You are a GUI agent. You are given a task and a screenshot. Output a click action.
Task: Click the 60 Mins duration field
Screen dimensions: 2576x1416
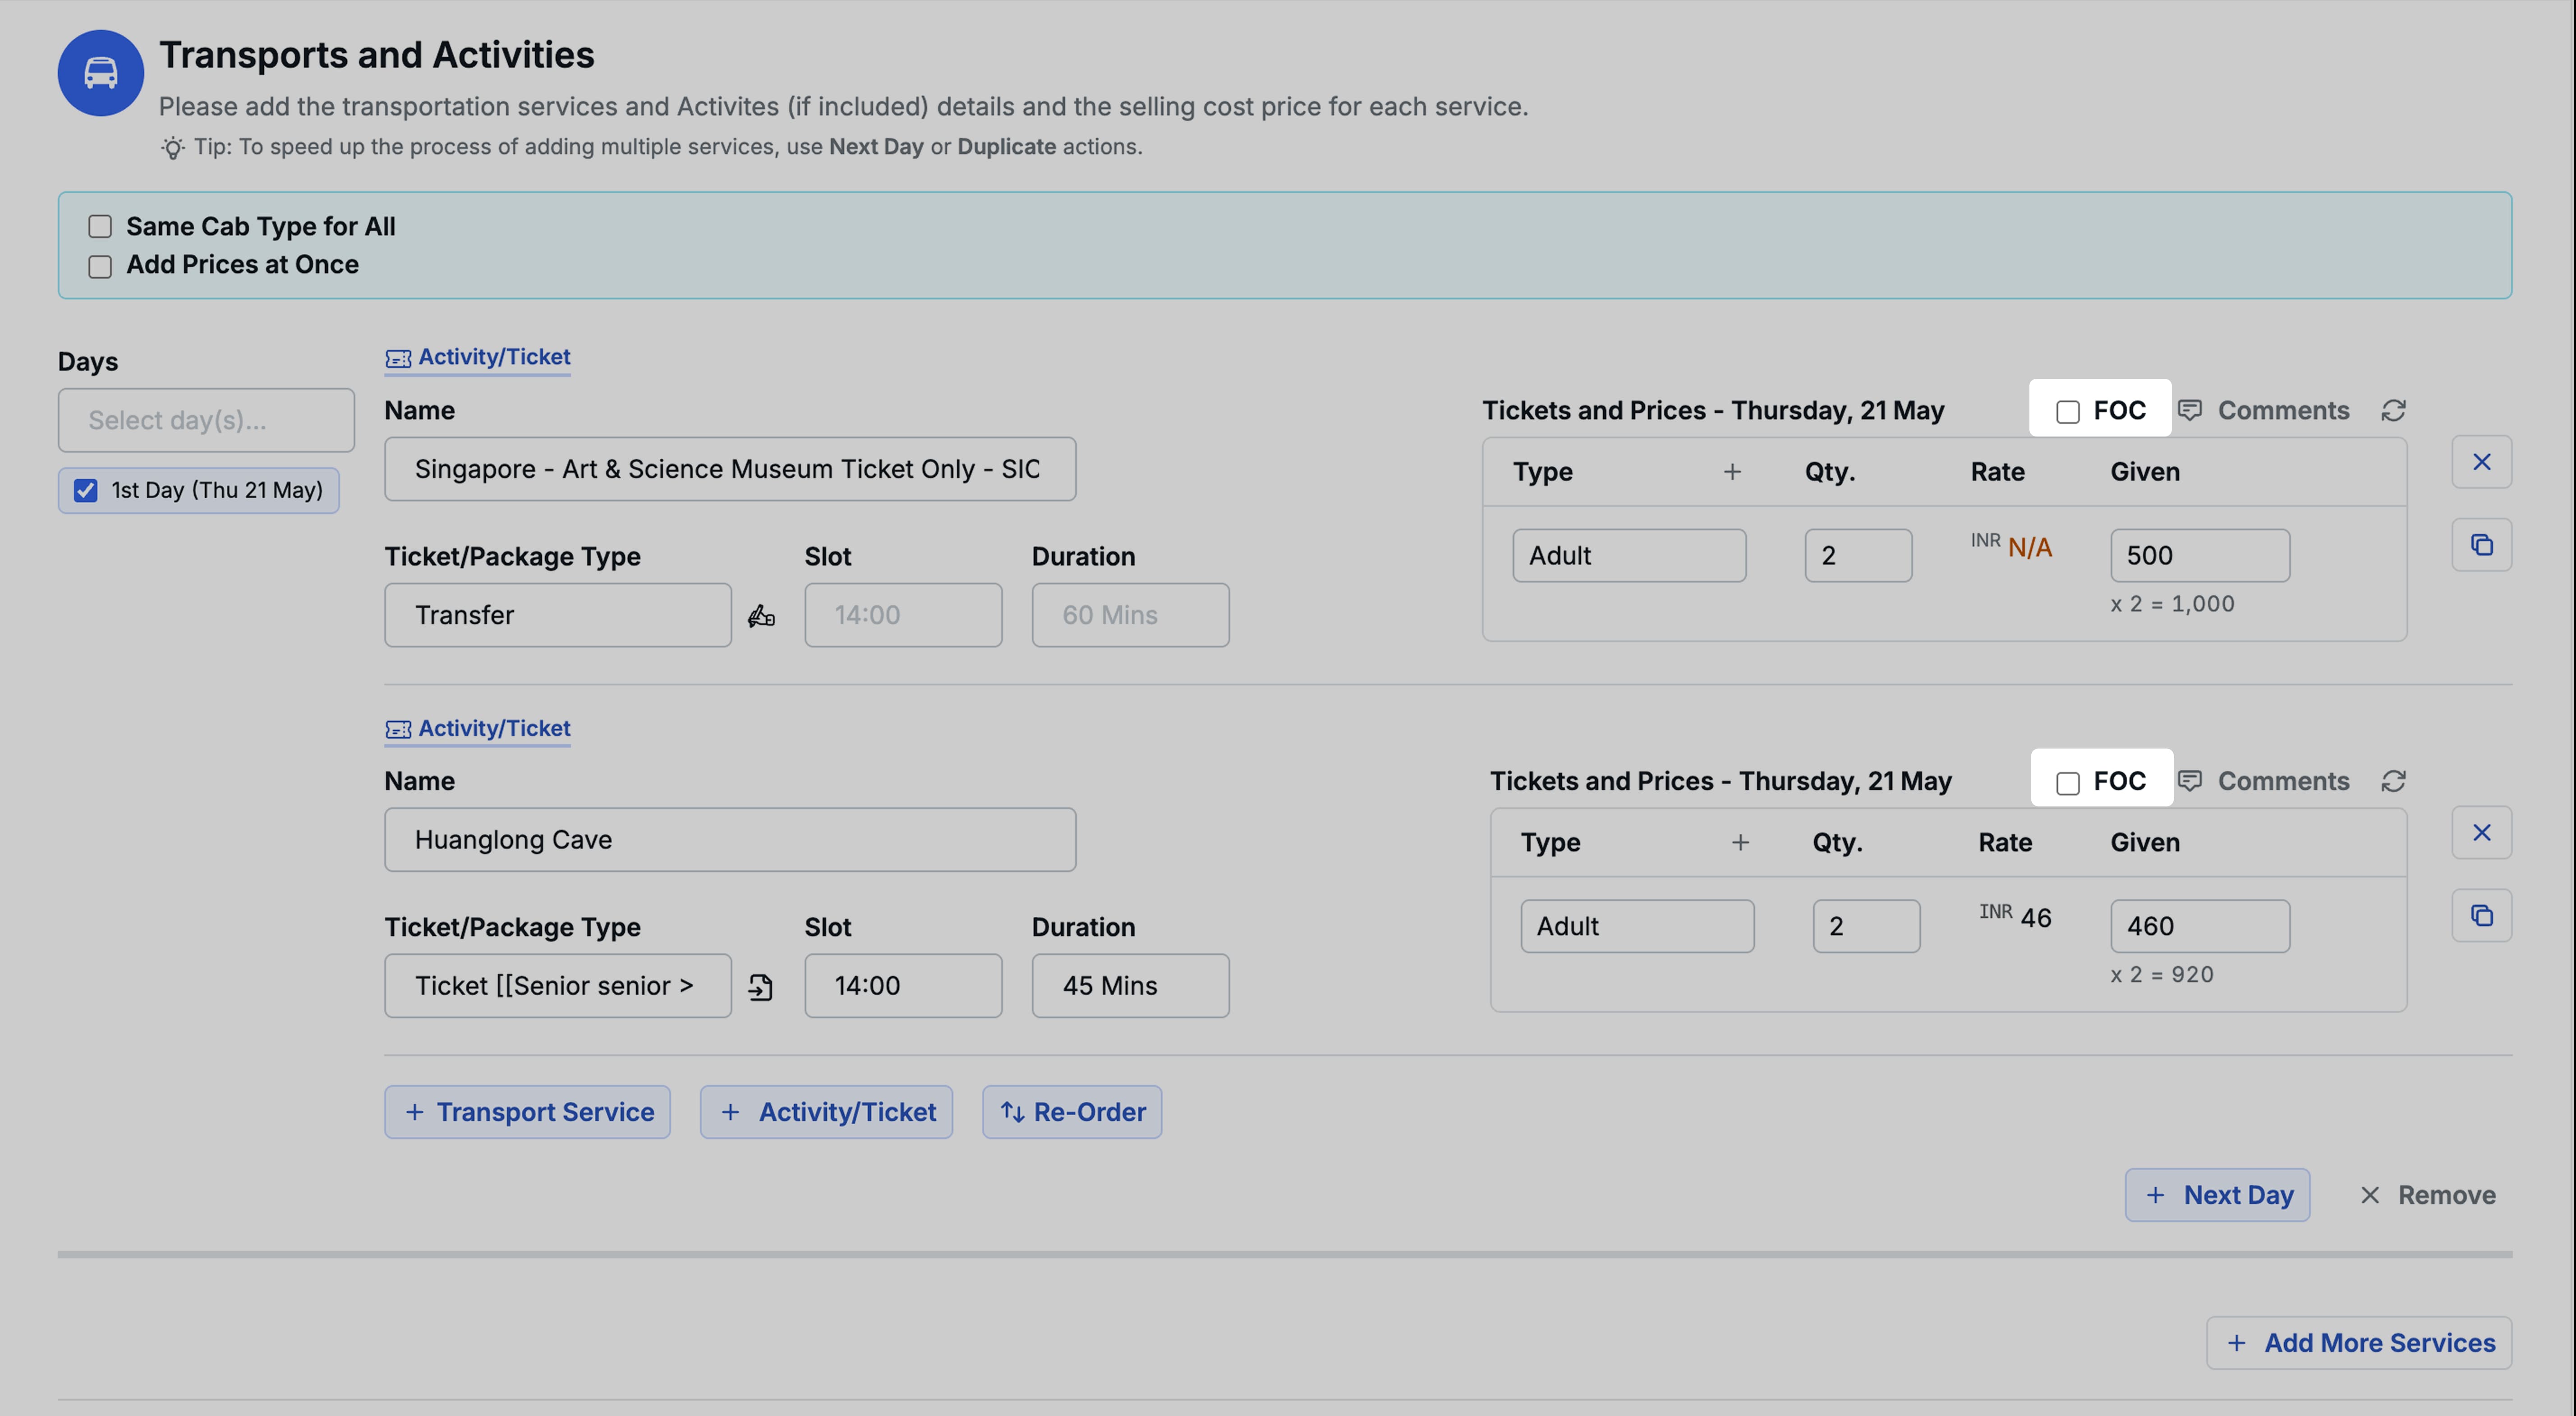[1130, 616]
